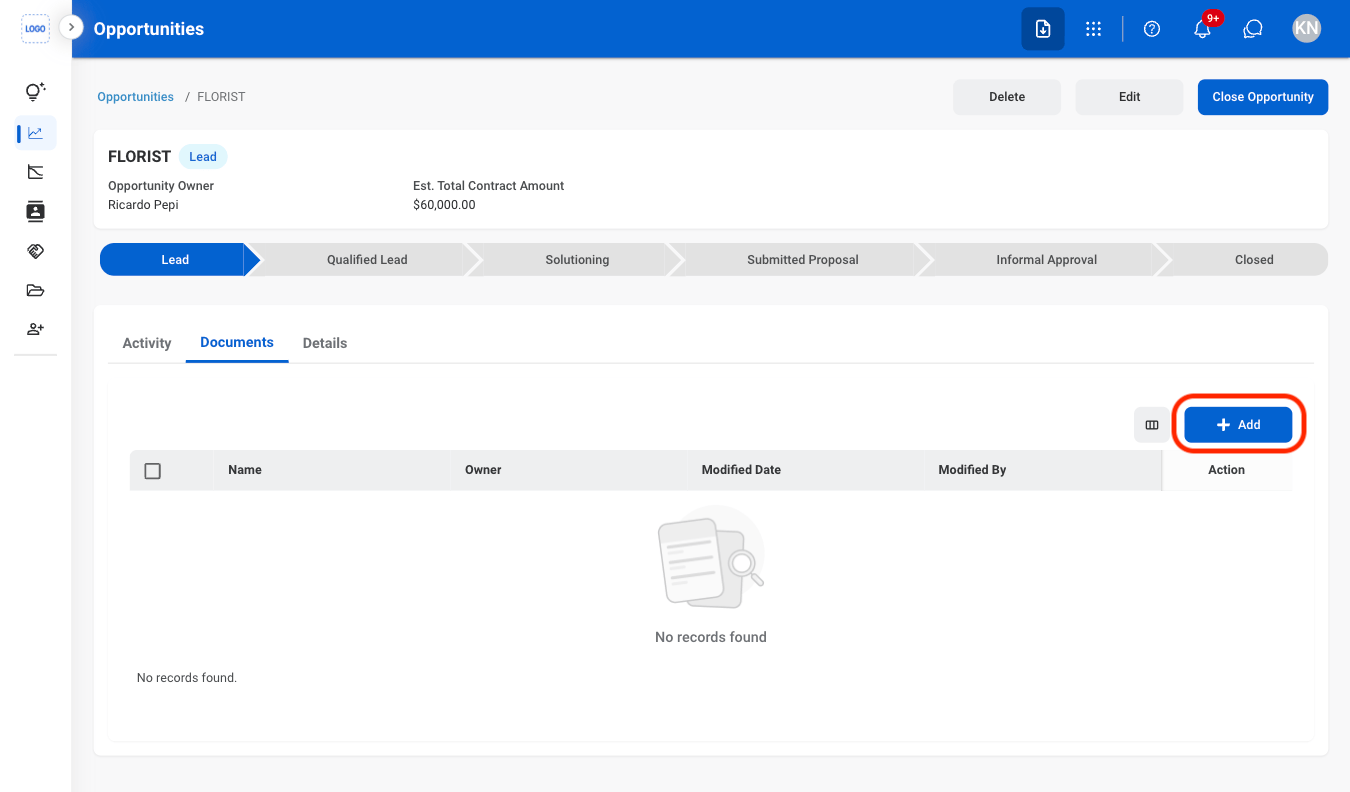Screen dimensions: 1350x792
Task: Click the Ricardo Pepi owner name
Action: pos(142,205)
